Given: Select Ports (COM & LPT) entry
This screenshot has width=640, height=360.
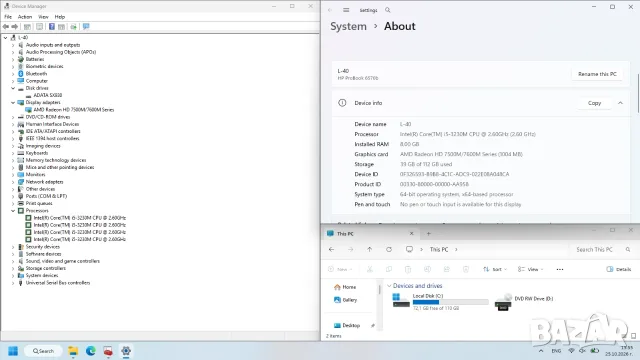Looking at the screenshot, I should (x=46, y=196).
